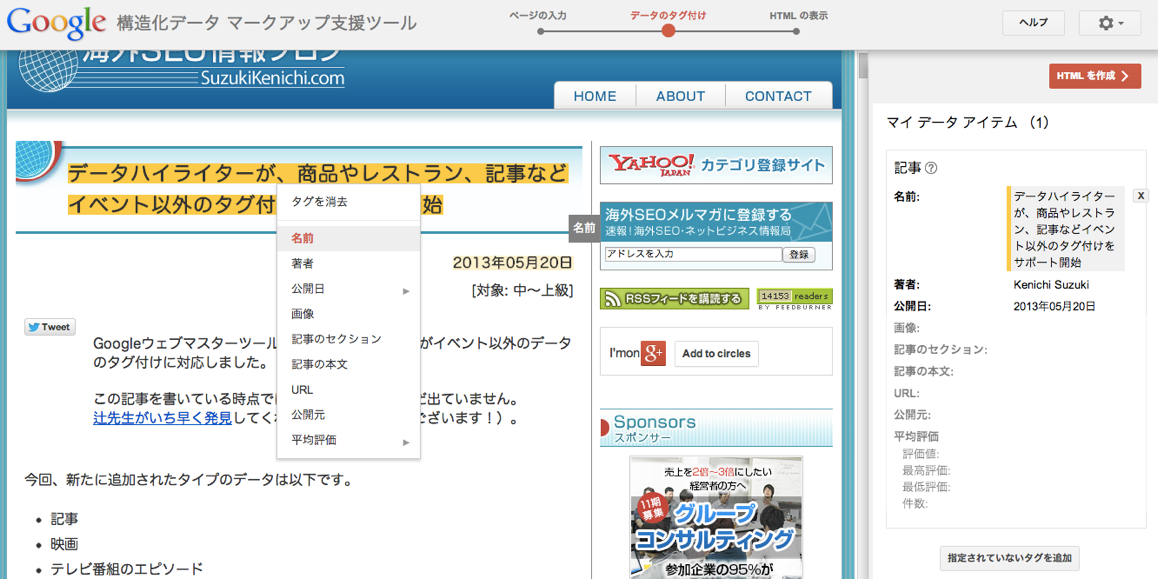Expand the 公開日 submenu
The image size is (1158, 579).
pos(349,290)
